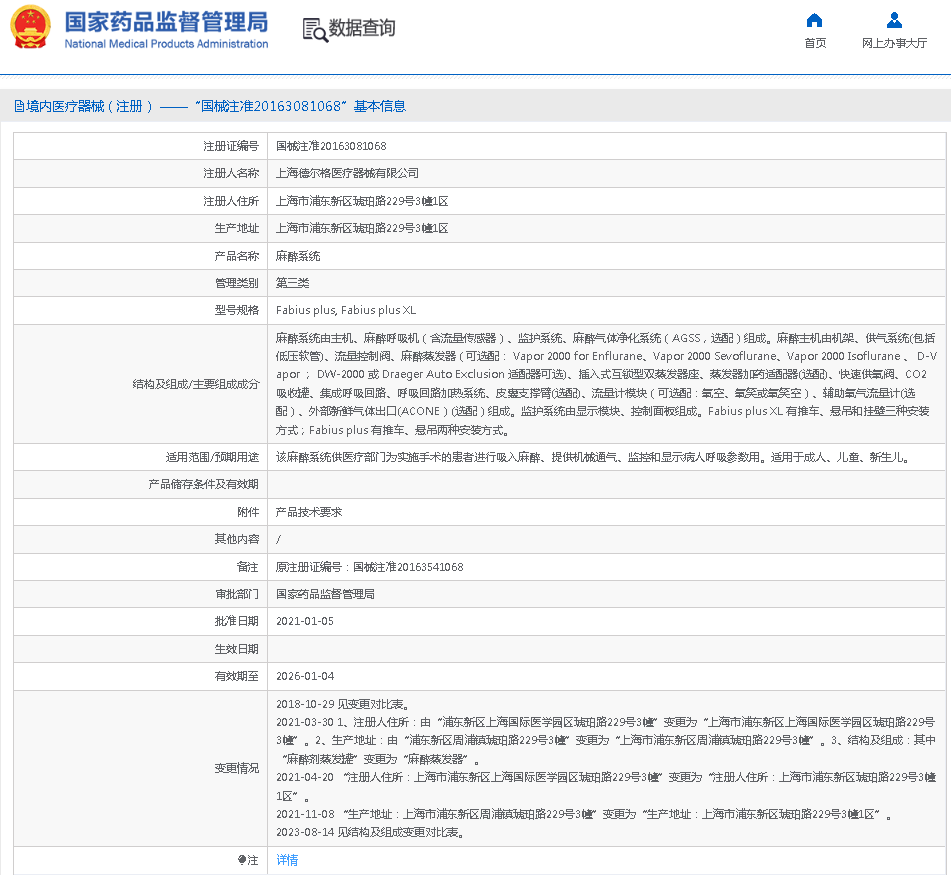Click the national emblem logo
The height and width of the screenshot is (875, 951).
pyautogui.click(x=30, y=28)
